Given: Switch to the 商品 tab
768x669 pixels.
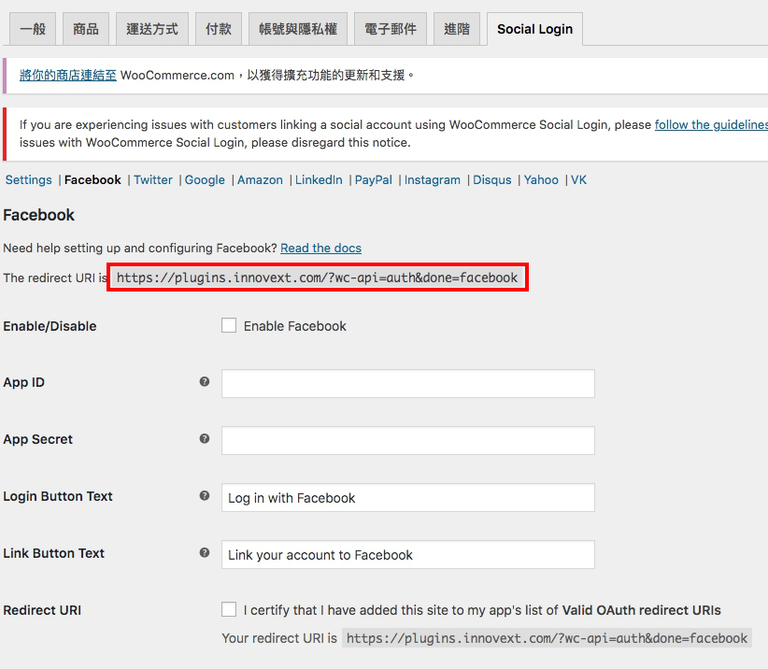Looking at the screenshot, I should [86, 29].
